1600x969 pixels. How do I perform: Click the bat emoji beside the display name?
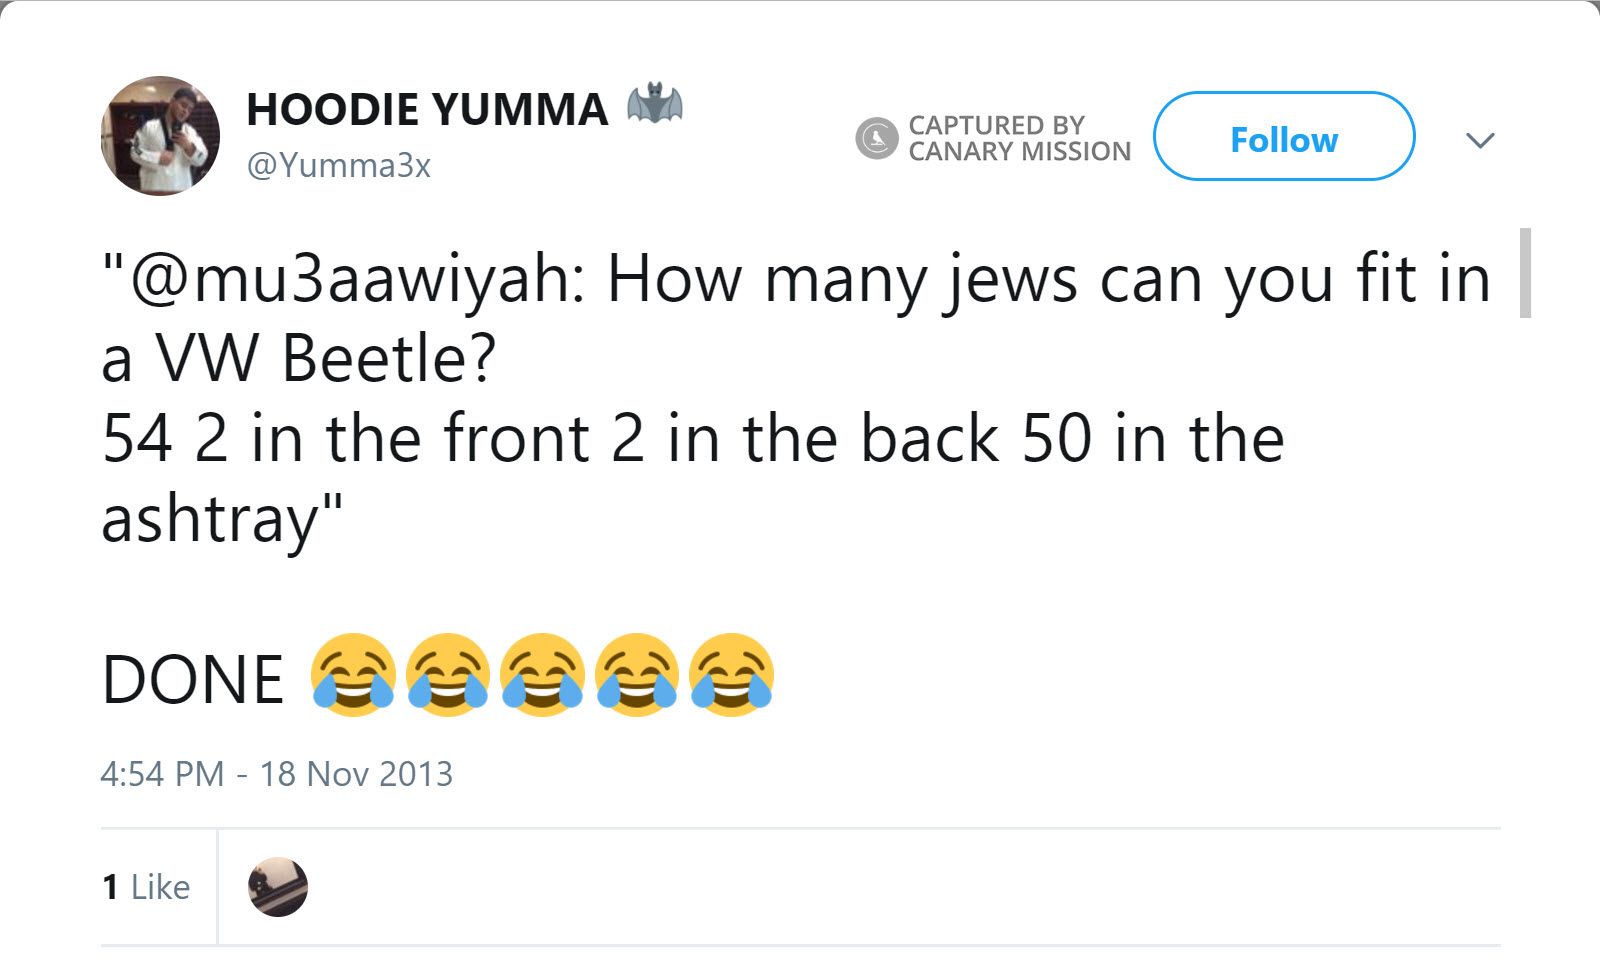654,103
